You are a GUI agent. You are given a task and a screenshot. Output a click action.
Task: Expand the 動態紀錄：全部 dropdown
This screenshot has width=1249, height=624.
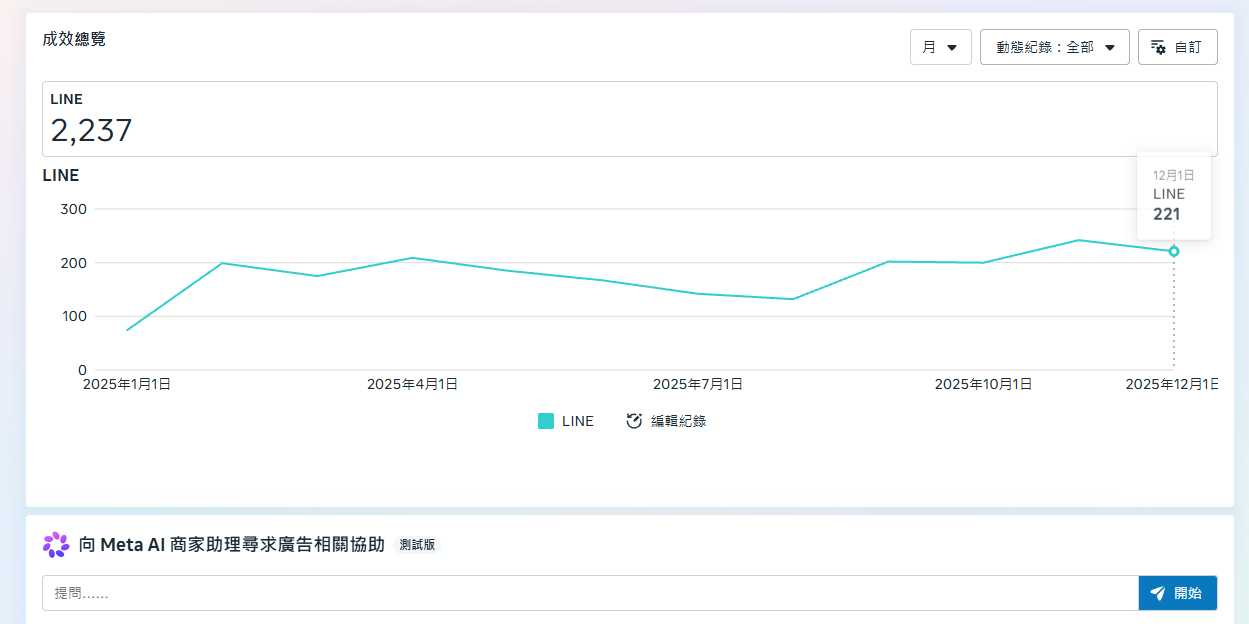(x=1055, y=47)
